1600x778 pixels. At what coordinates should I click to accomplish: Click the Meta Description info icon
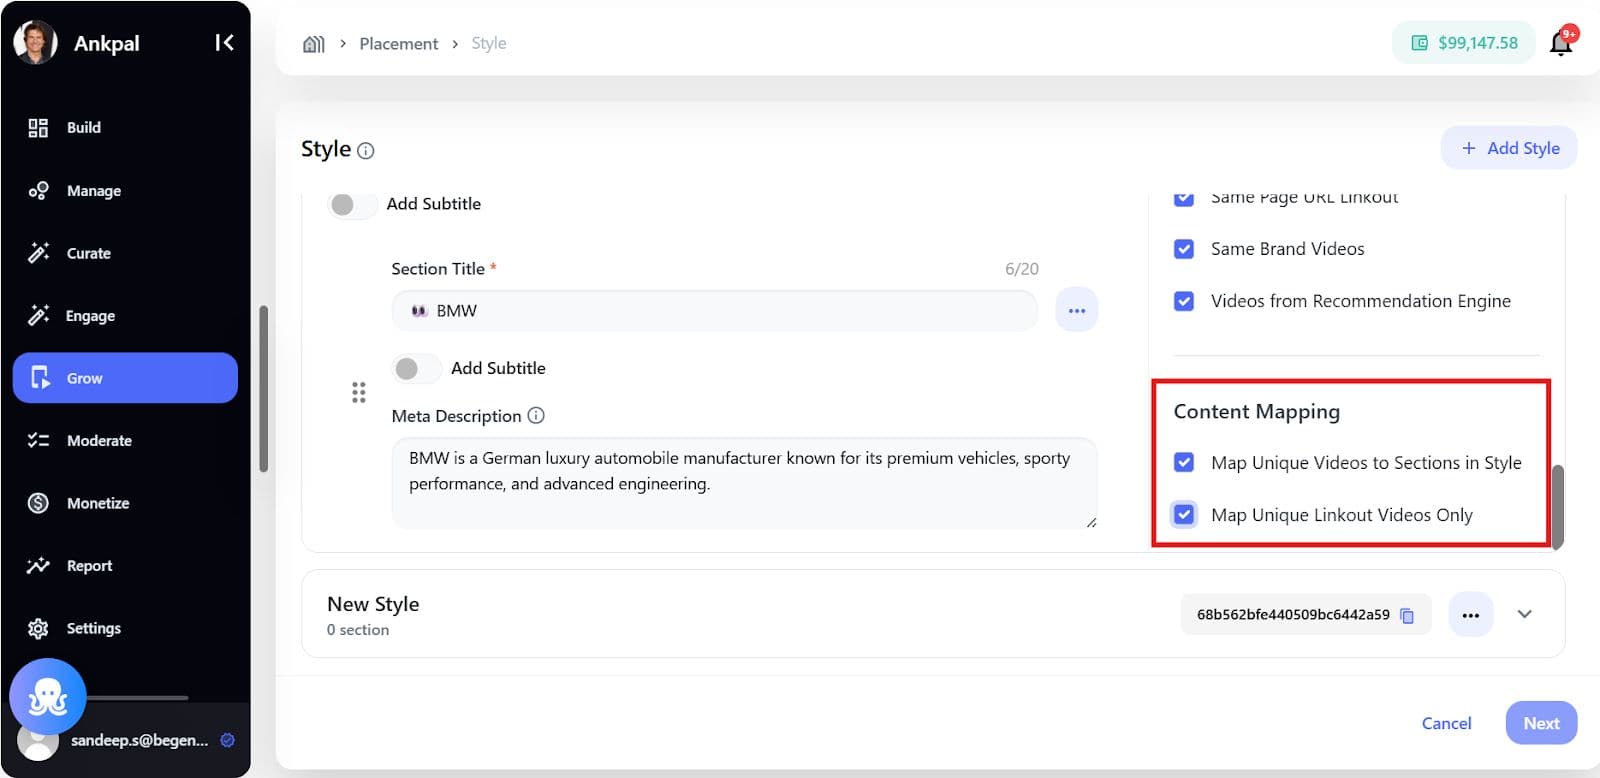click(536, 415)
